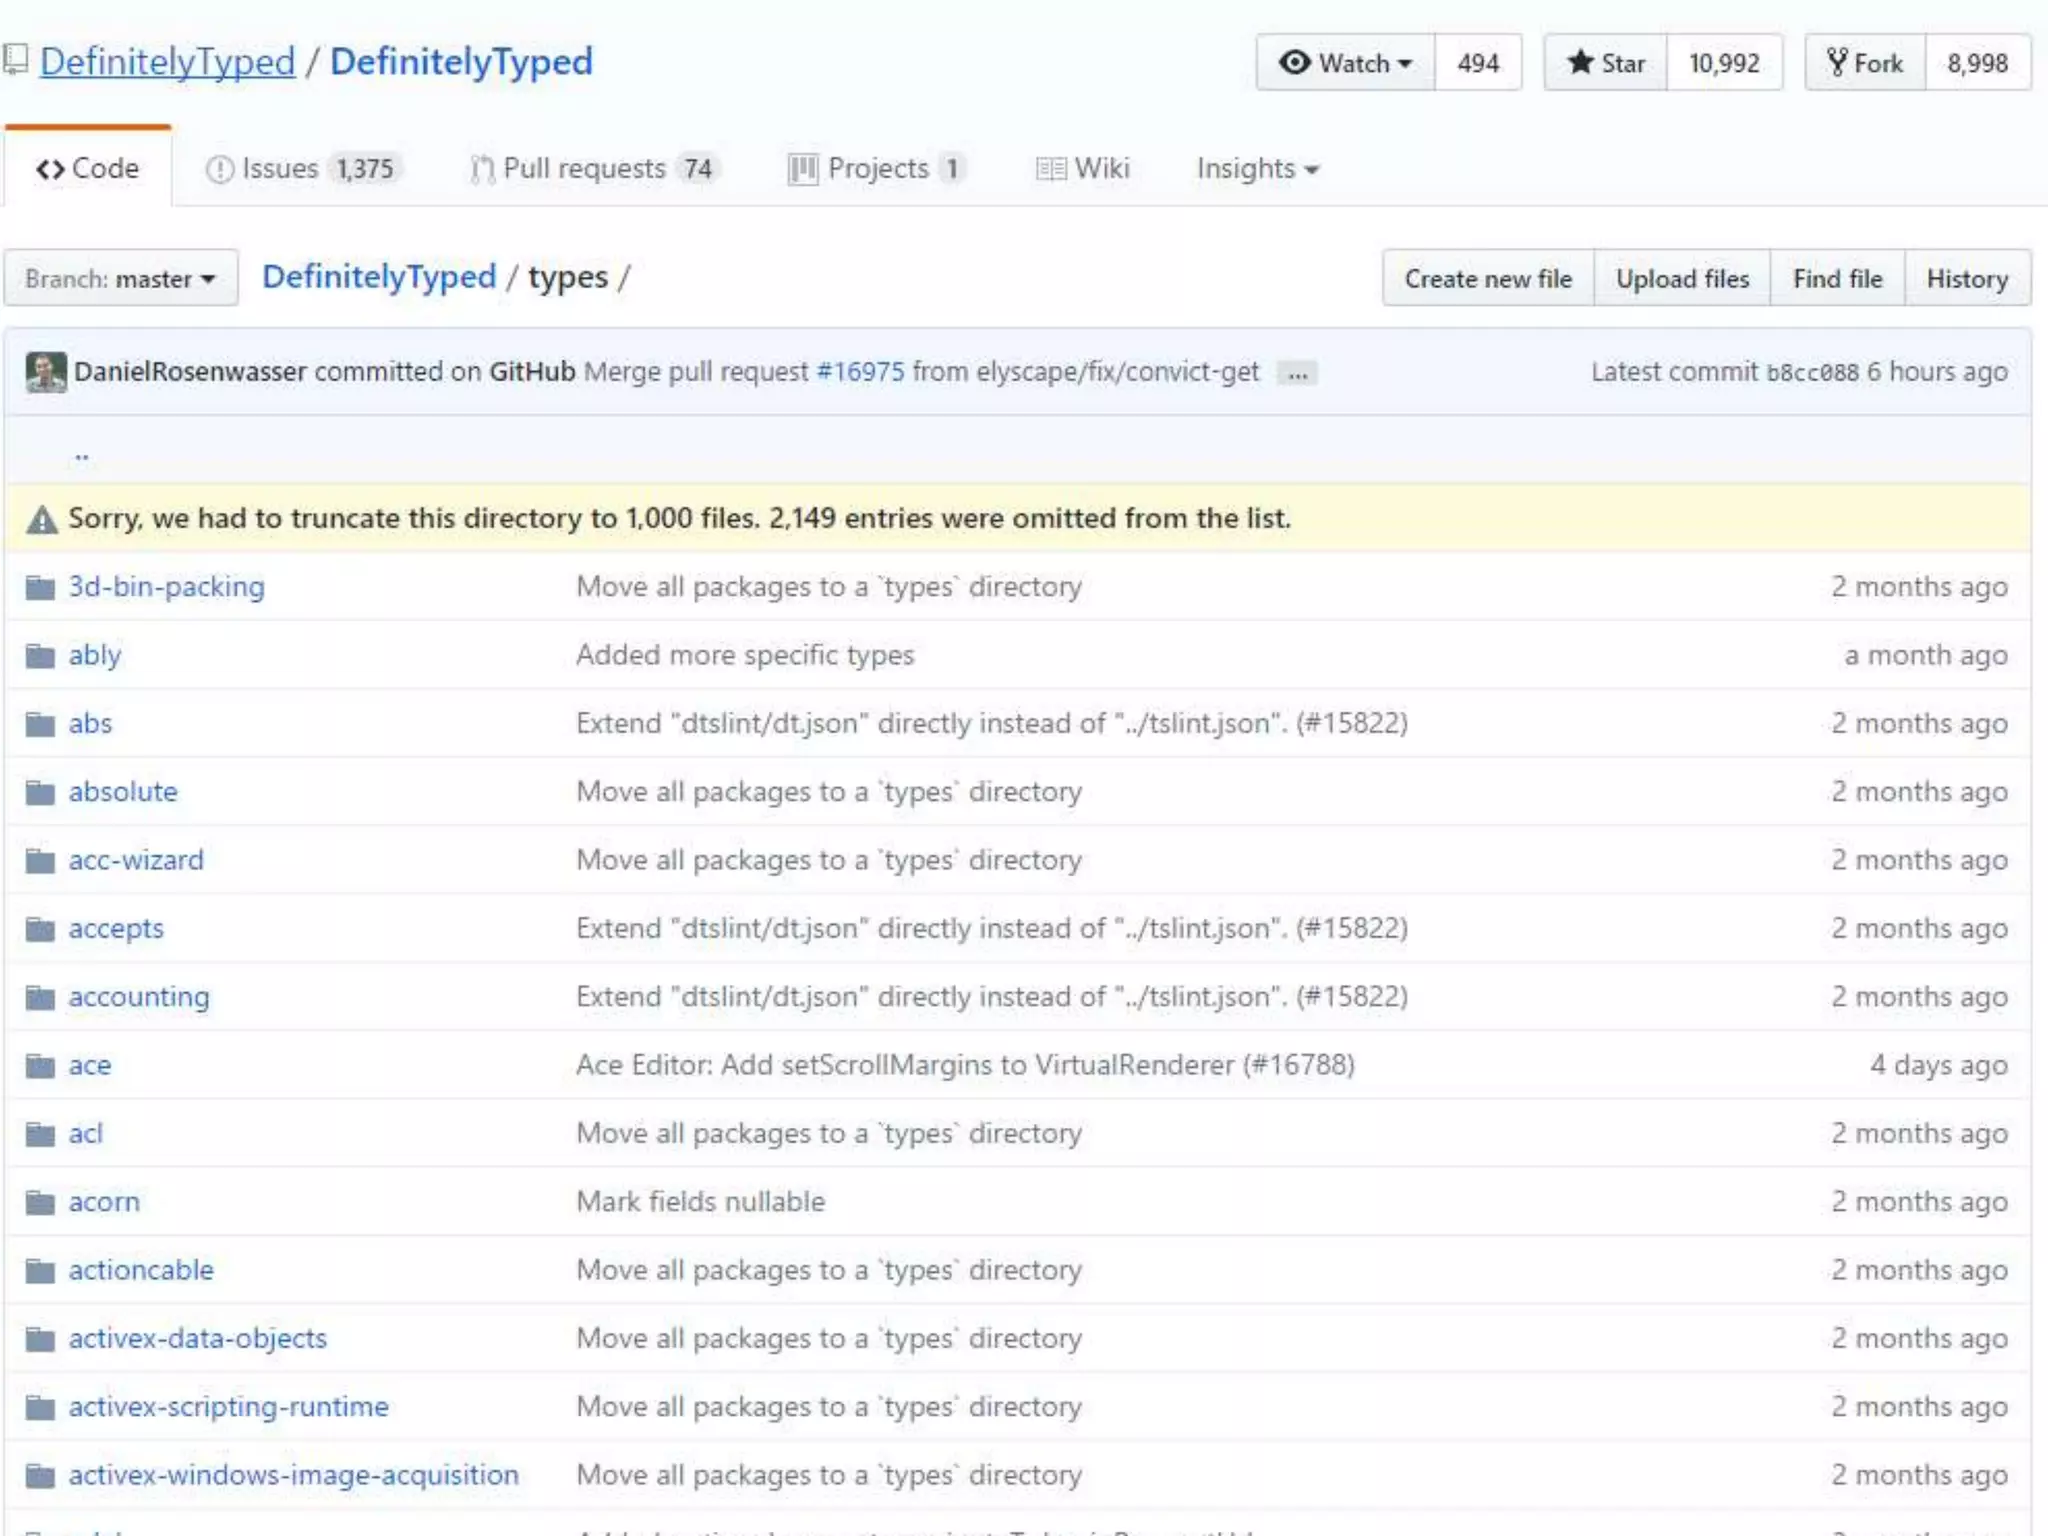Open the actioncable folder
2048x1536 pixels.
141,1270
